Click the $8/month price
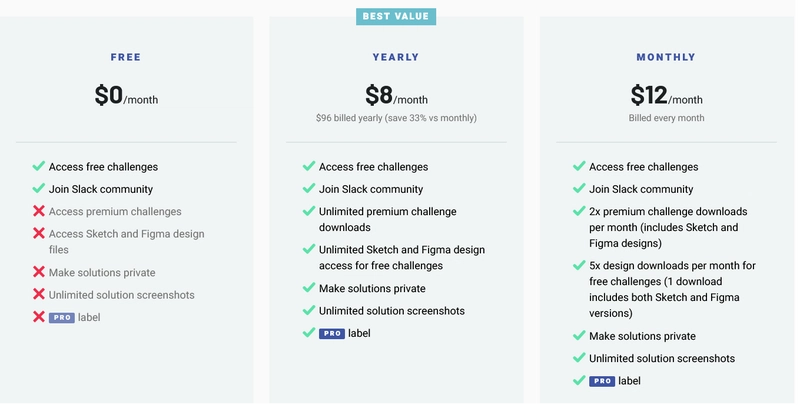This screenshot has width=800, height=405. (396, 95)
